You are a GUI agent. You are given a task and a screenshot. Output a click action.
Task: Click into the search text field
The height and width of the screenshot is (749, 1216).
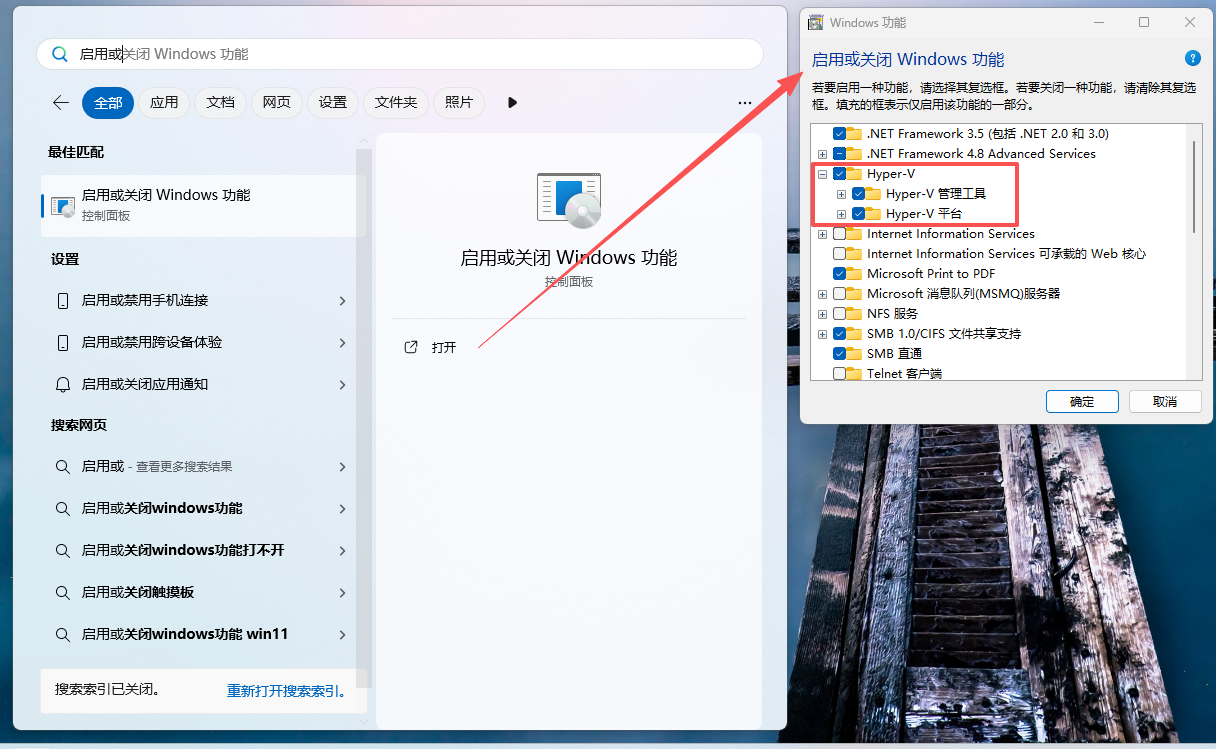click(400, 54)
